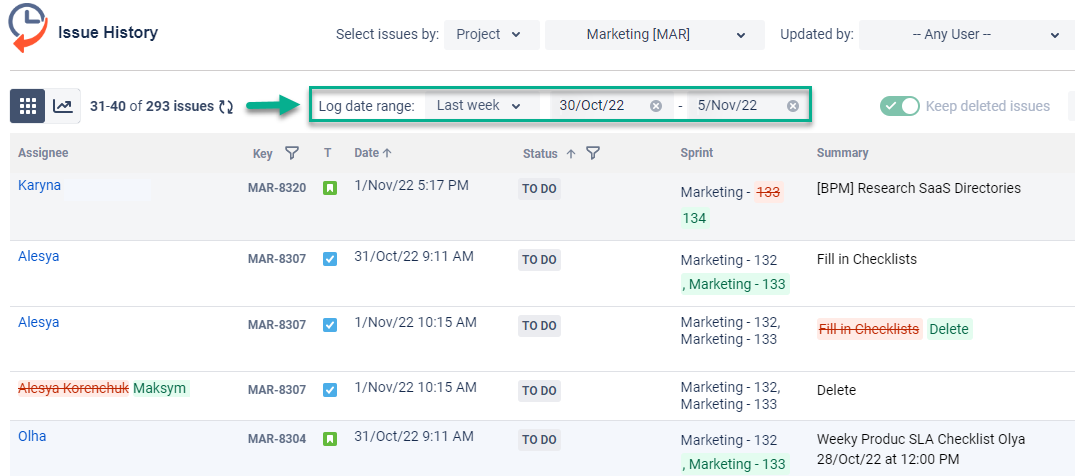Switch to the grid table view

click(27, 106)
